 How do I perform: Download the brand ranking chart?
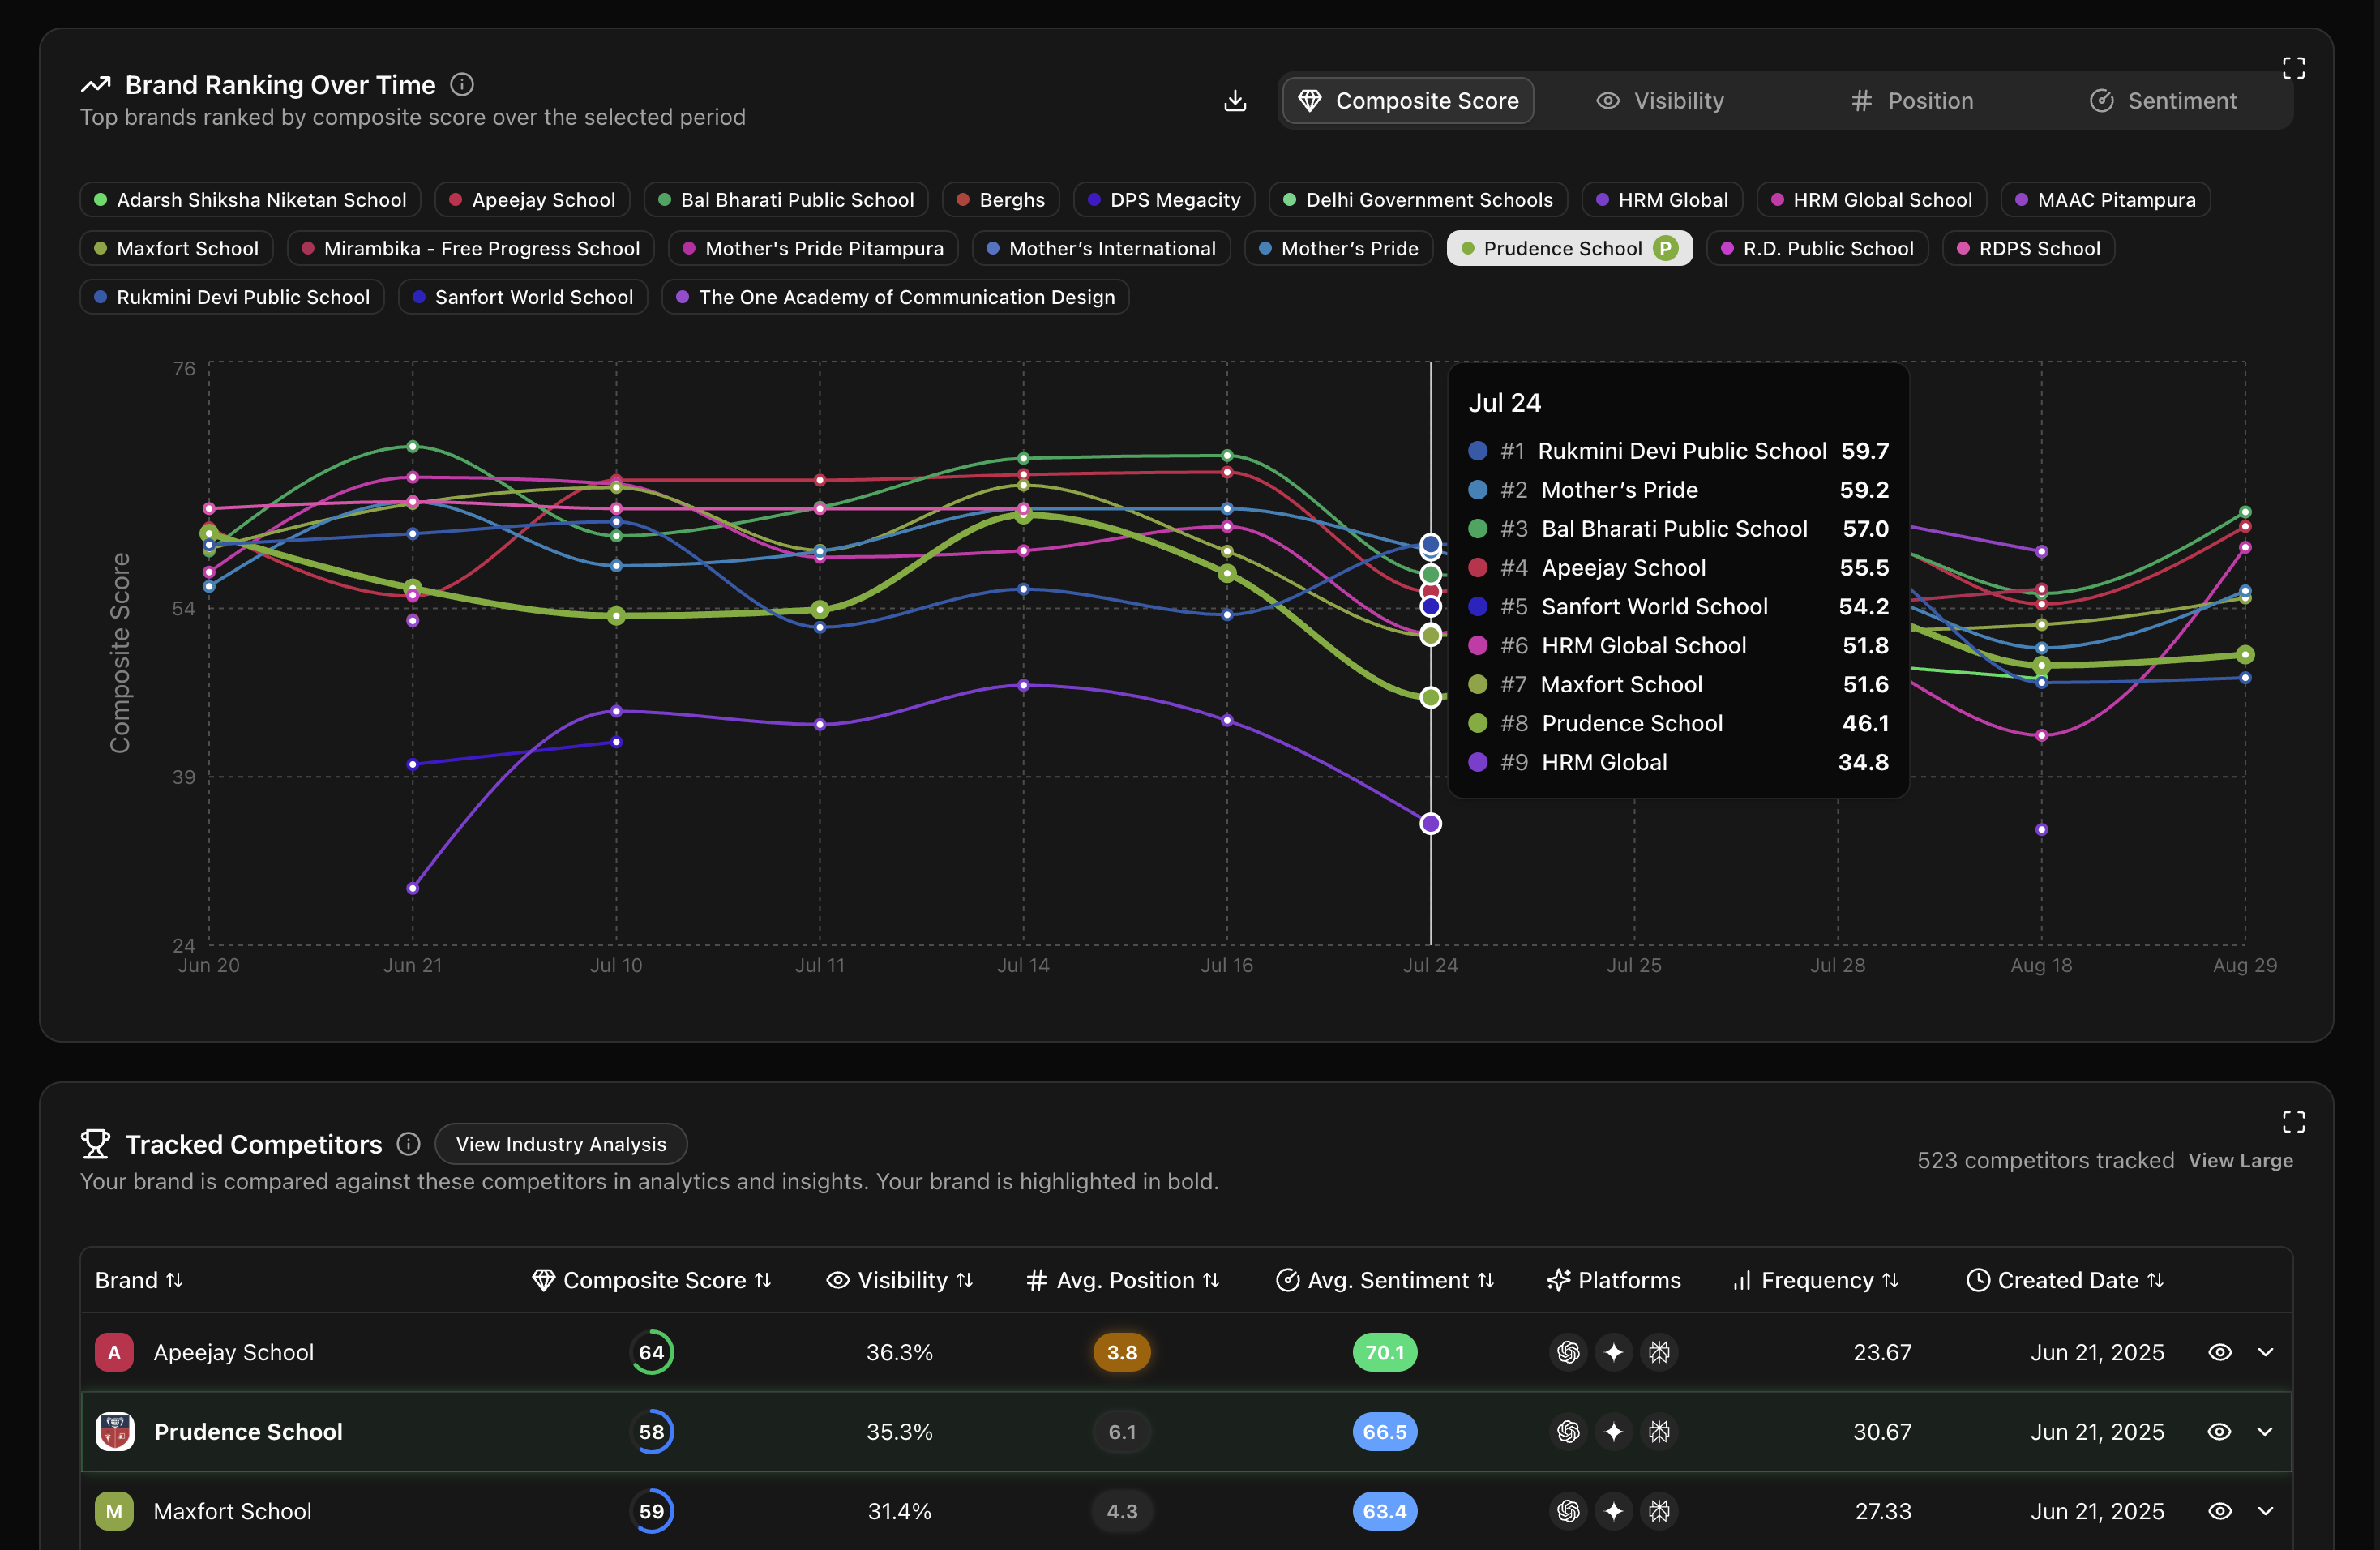[1235, 101]
